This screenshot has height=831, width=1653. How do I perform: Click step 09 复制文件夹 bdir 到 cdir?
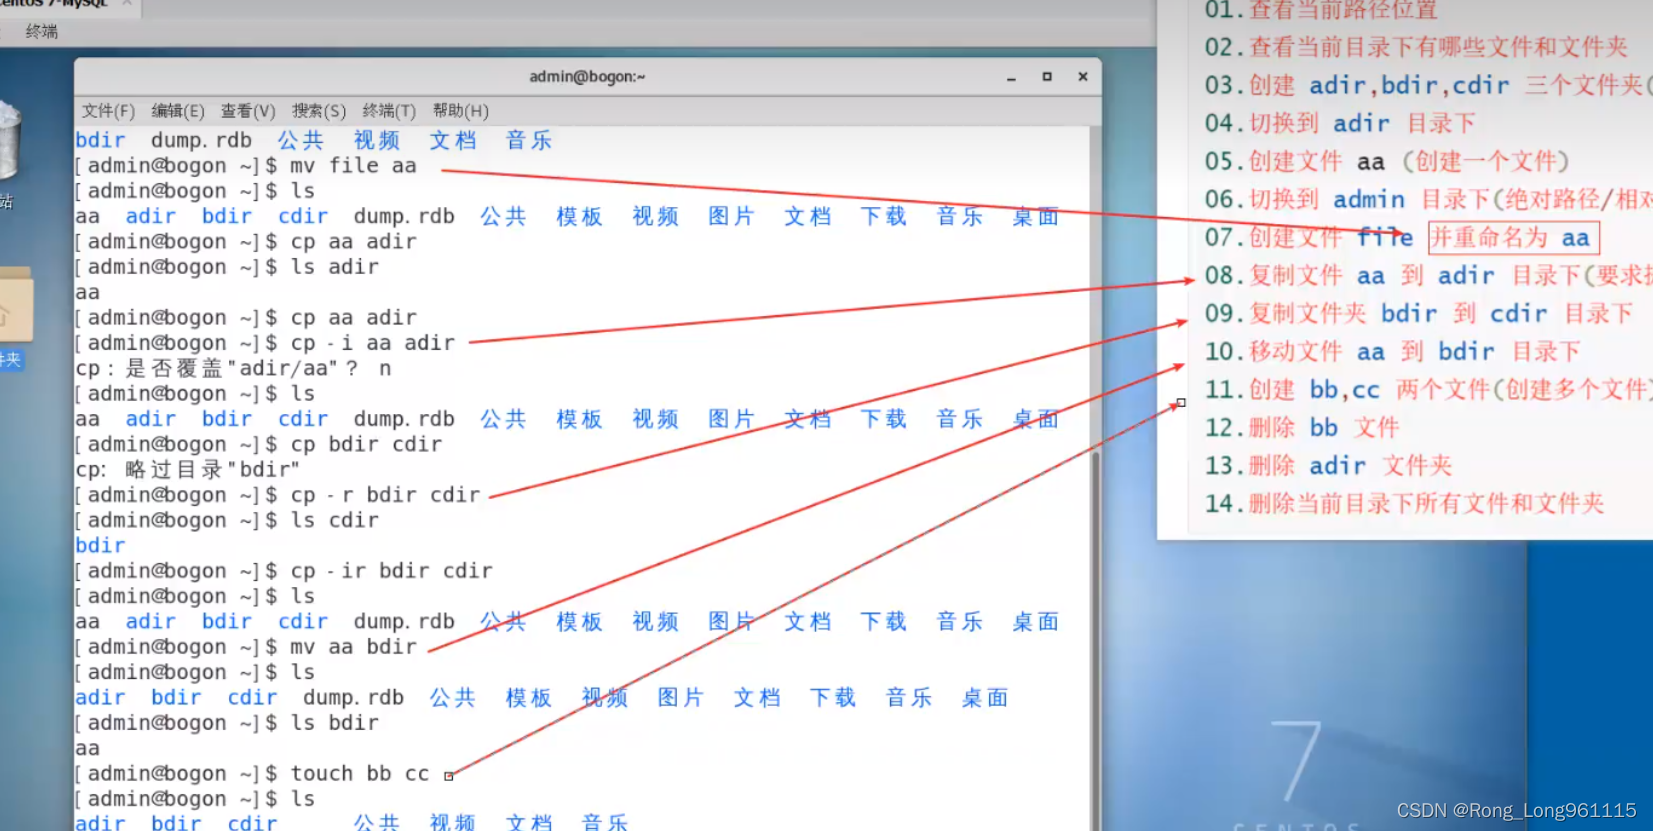tap(1418, 313)
